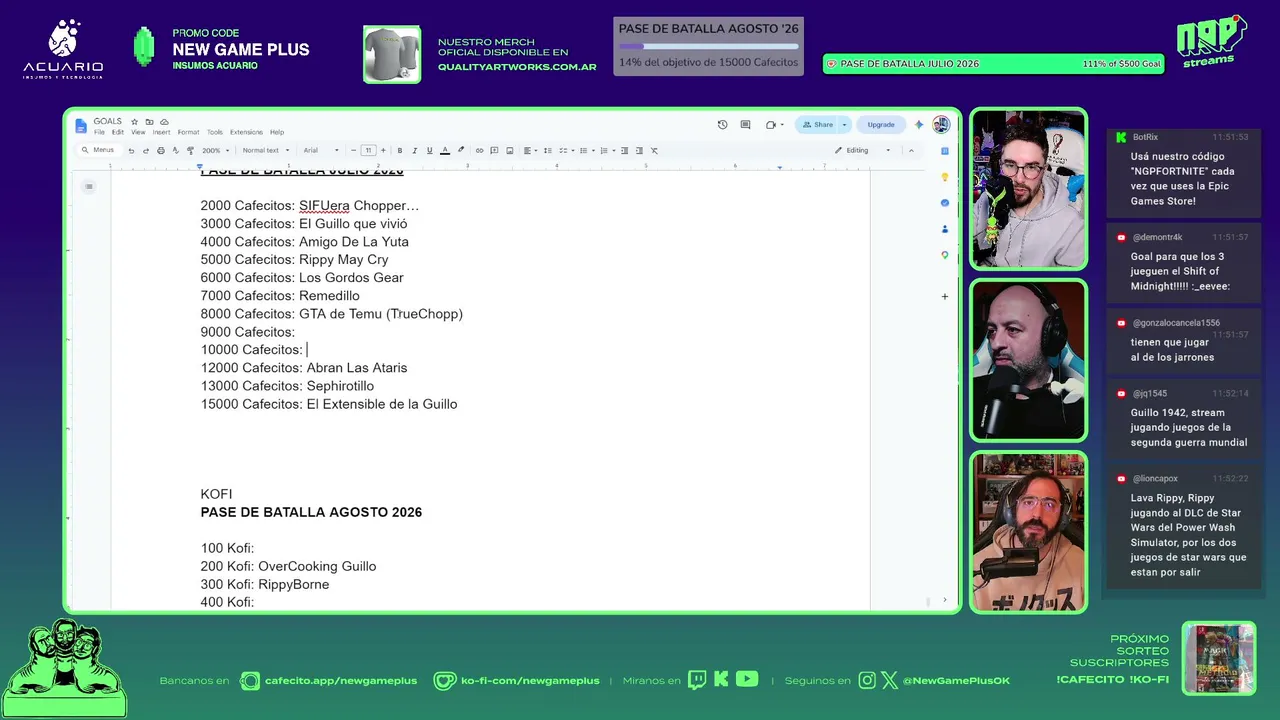Show the document outline
This screenshot has width=1280, height=720.
tap(89, 186)
